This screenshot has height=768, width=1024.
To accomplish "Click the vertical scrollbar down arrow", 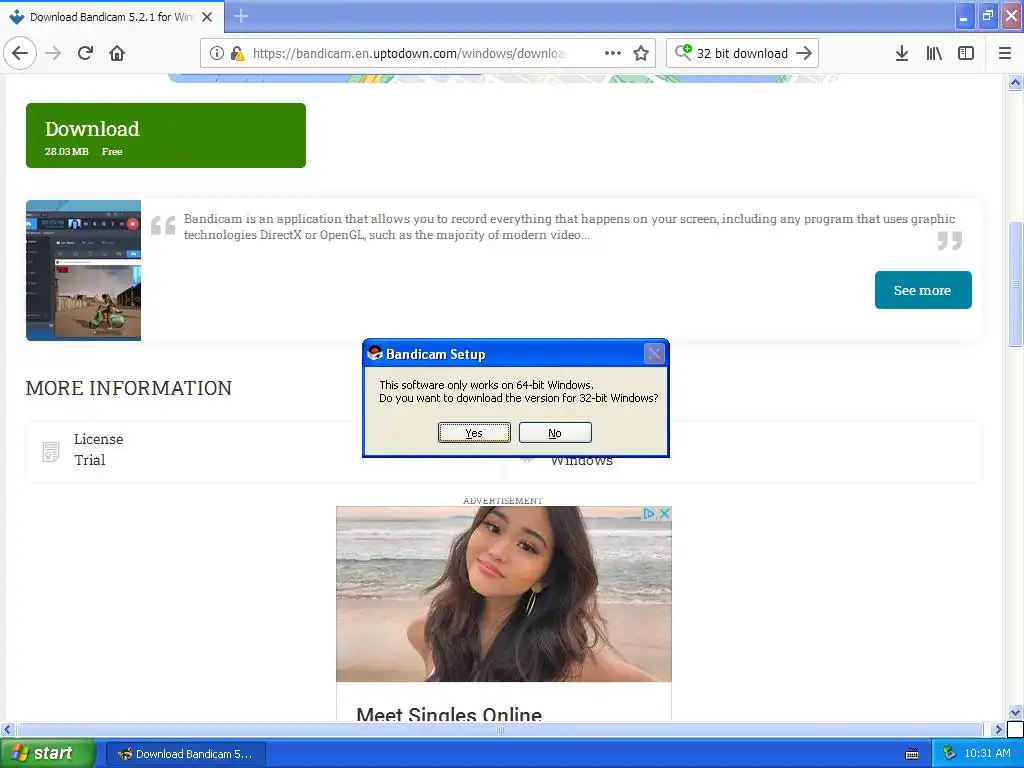I will pyautogui.click(x=1015, y=712).
